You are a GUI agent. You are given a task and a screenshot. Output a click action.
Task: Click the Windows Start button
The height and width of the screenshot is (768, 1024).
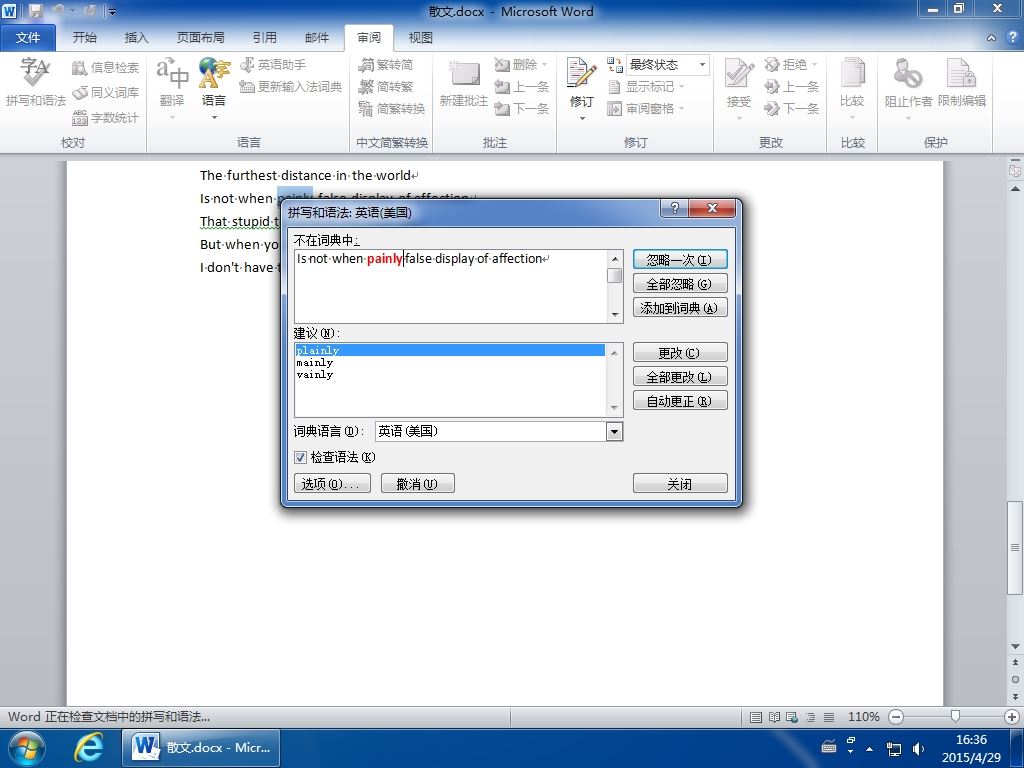pyautogui.click(x=25, y=747)
